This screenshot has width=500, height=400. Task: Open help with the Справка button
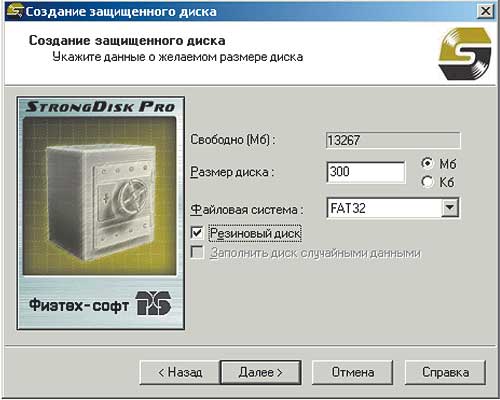pos(445,372)
